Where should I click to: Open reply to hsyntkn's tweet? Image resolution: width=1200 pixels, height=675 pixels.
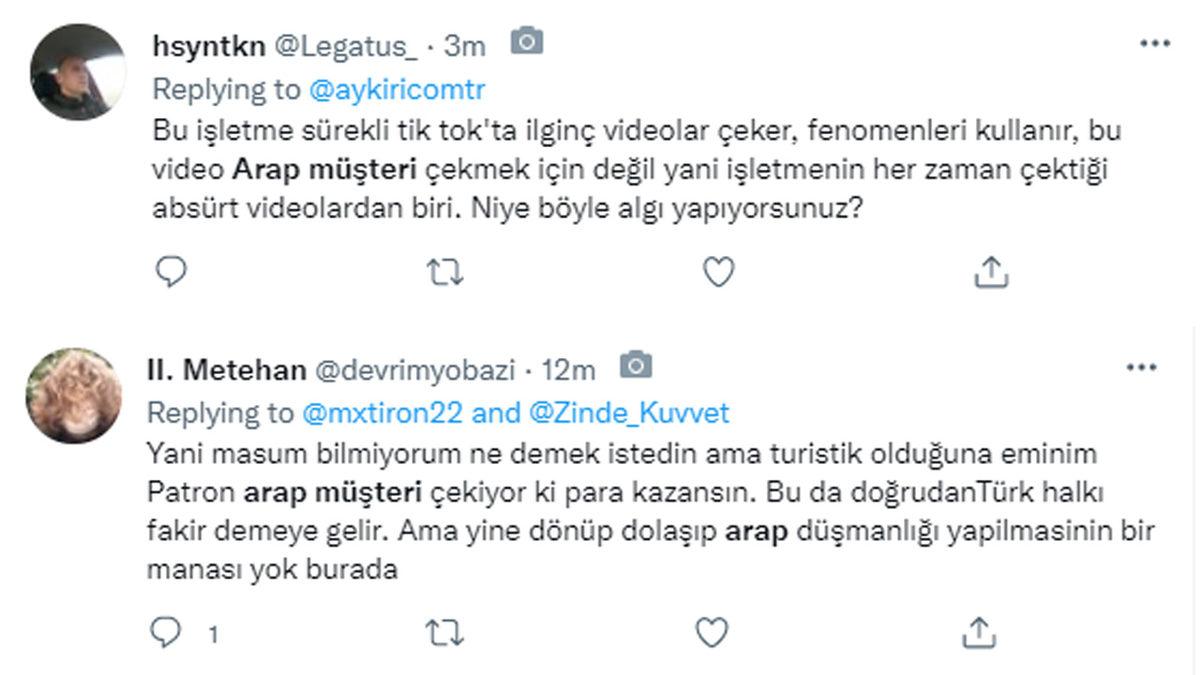pos(172,269)
